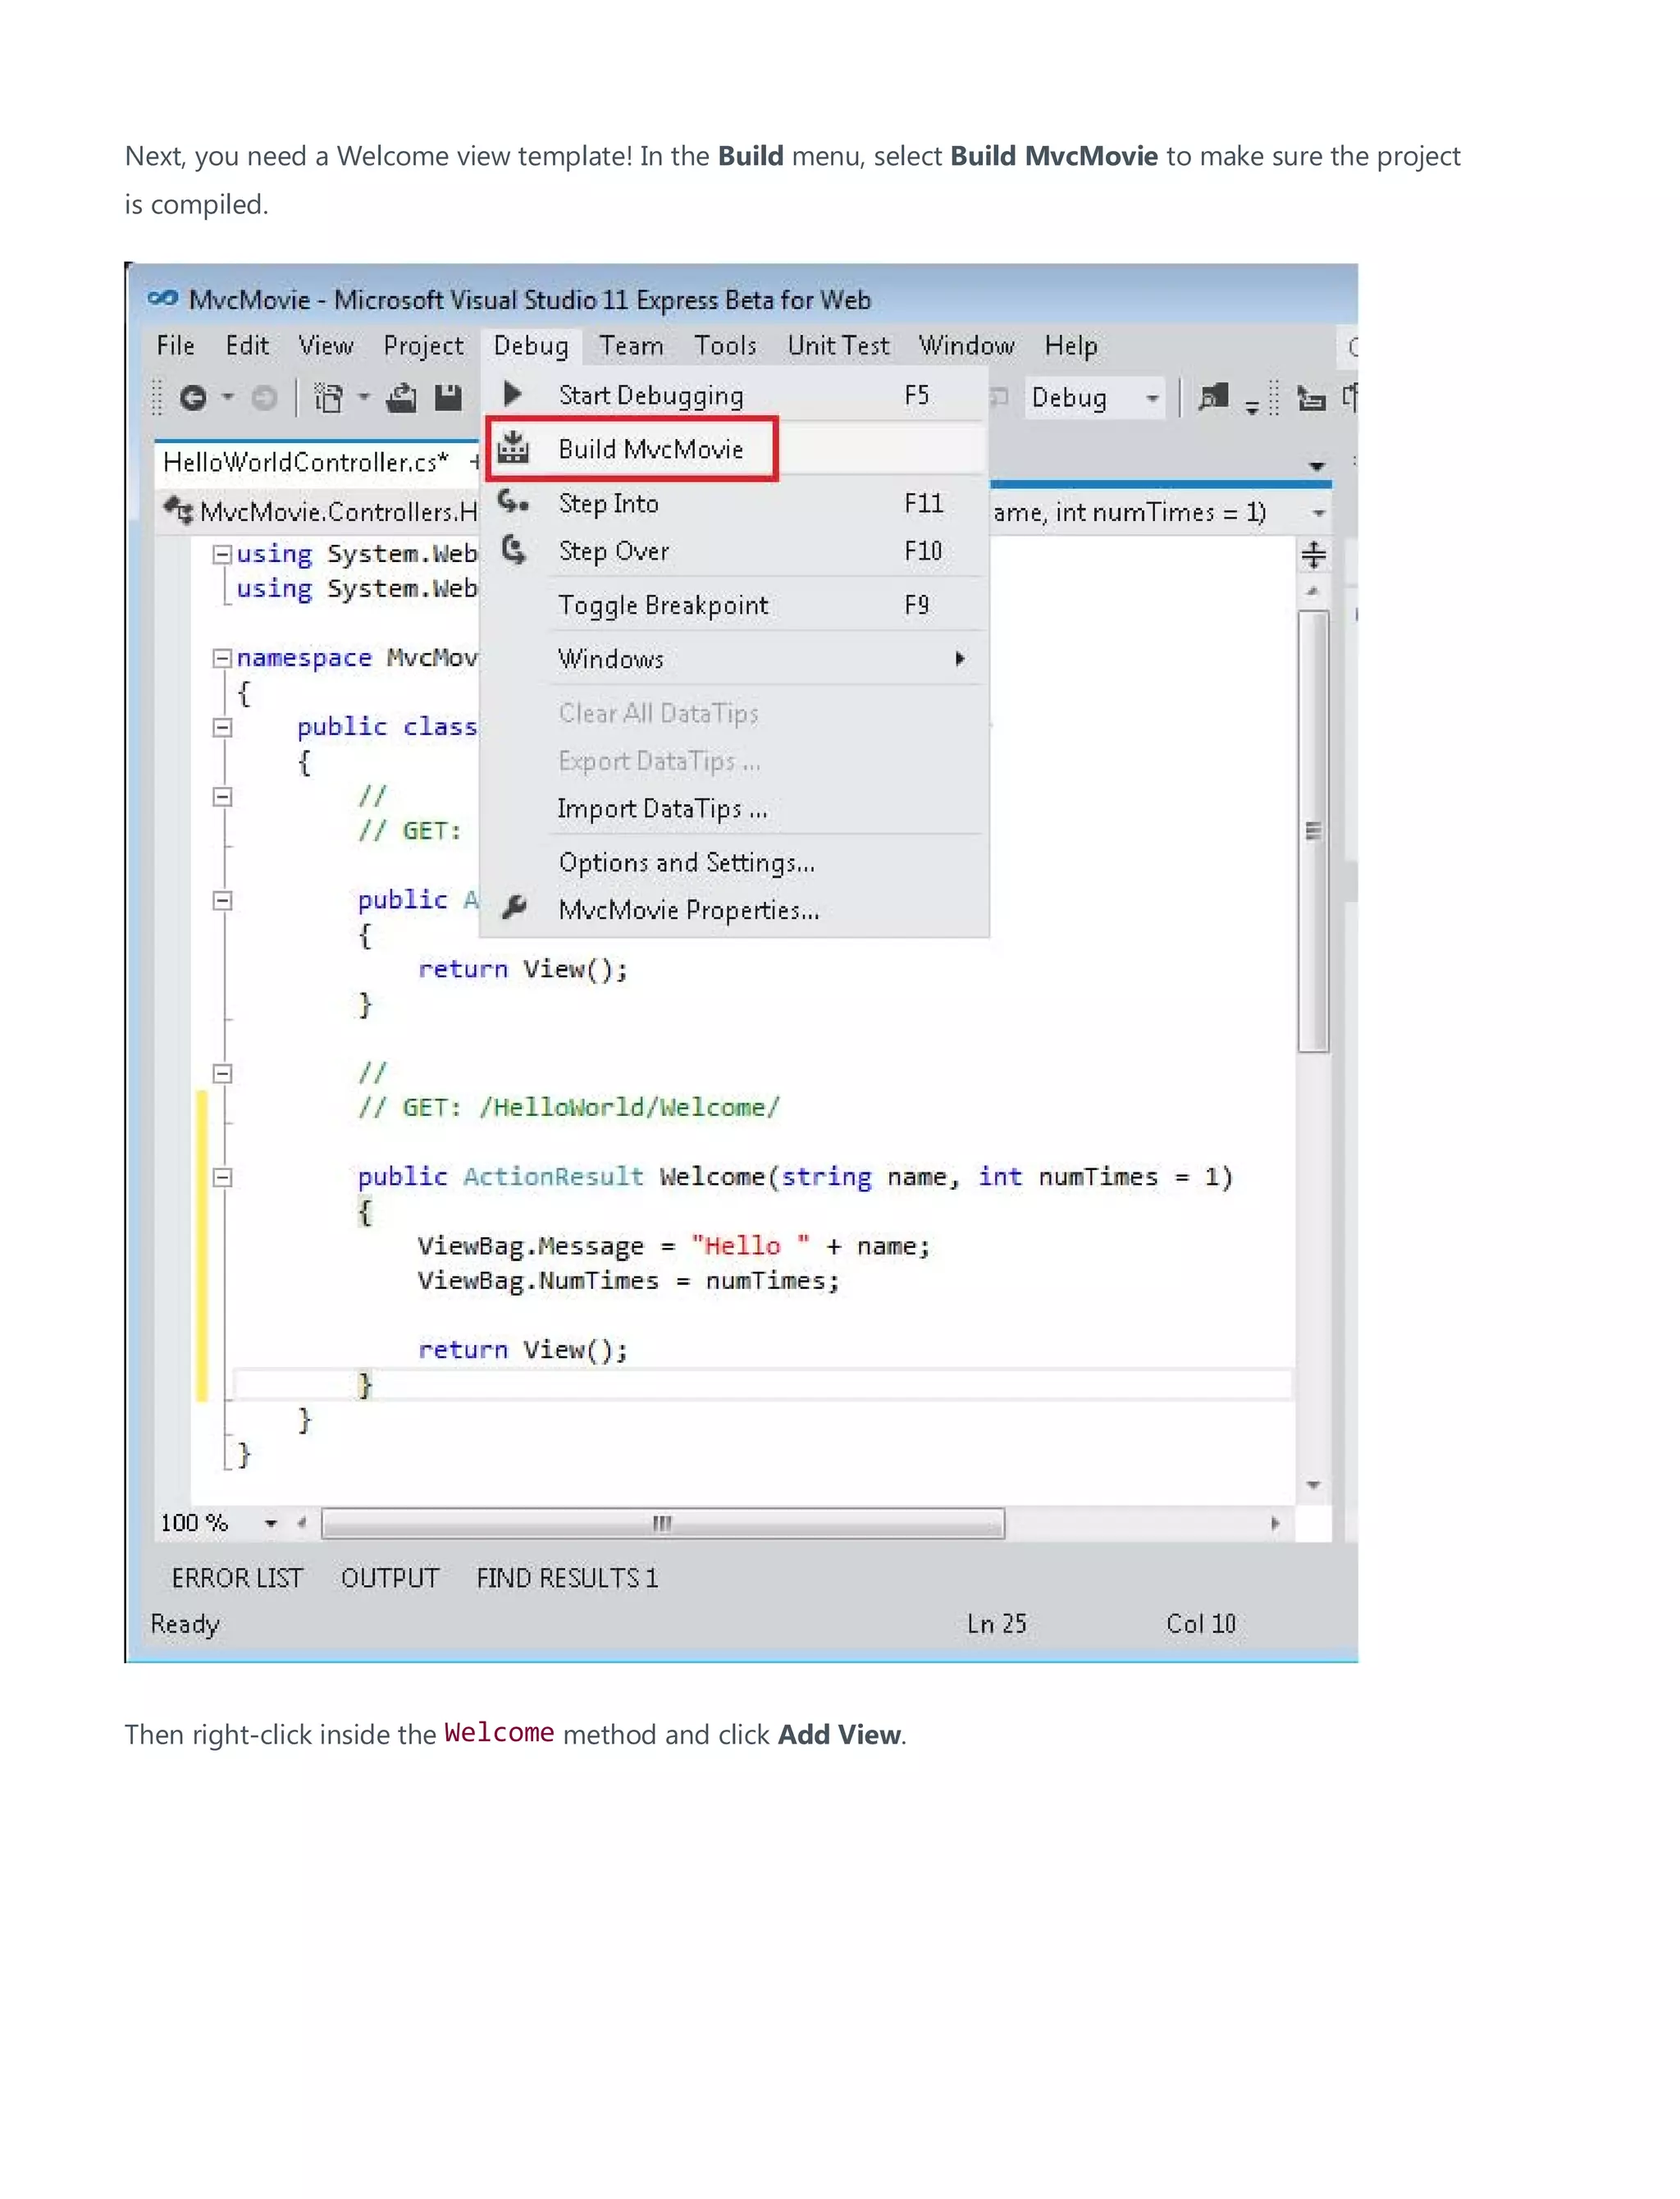Click the MvcMovie.Controllers class icon
The width and height of the screenshot is (1680, 2199).
point(179,510)
